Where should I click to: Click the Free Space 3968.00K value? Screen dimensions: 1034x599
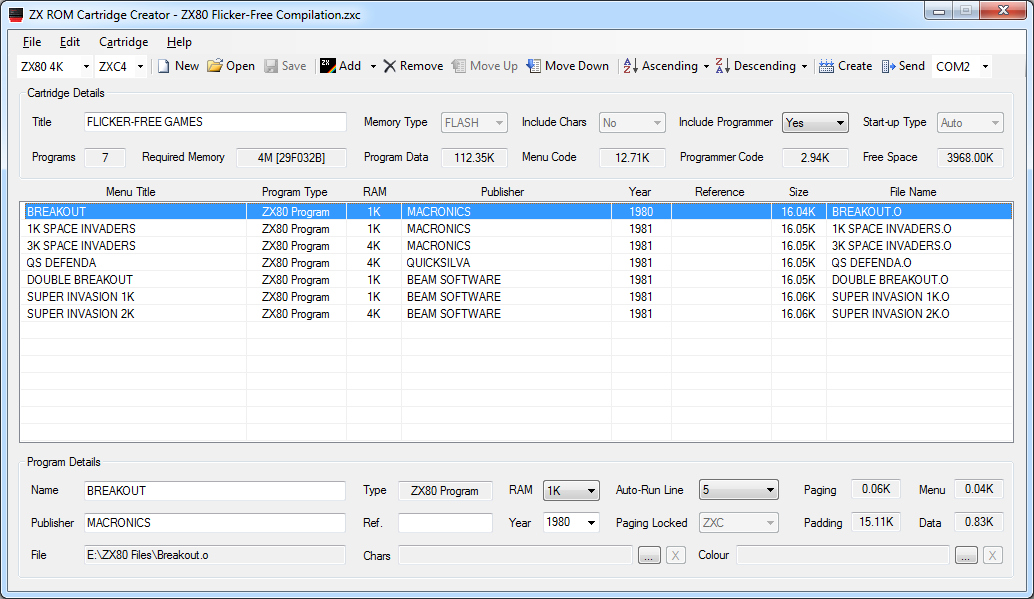coord(970,158)
